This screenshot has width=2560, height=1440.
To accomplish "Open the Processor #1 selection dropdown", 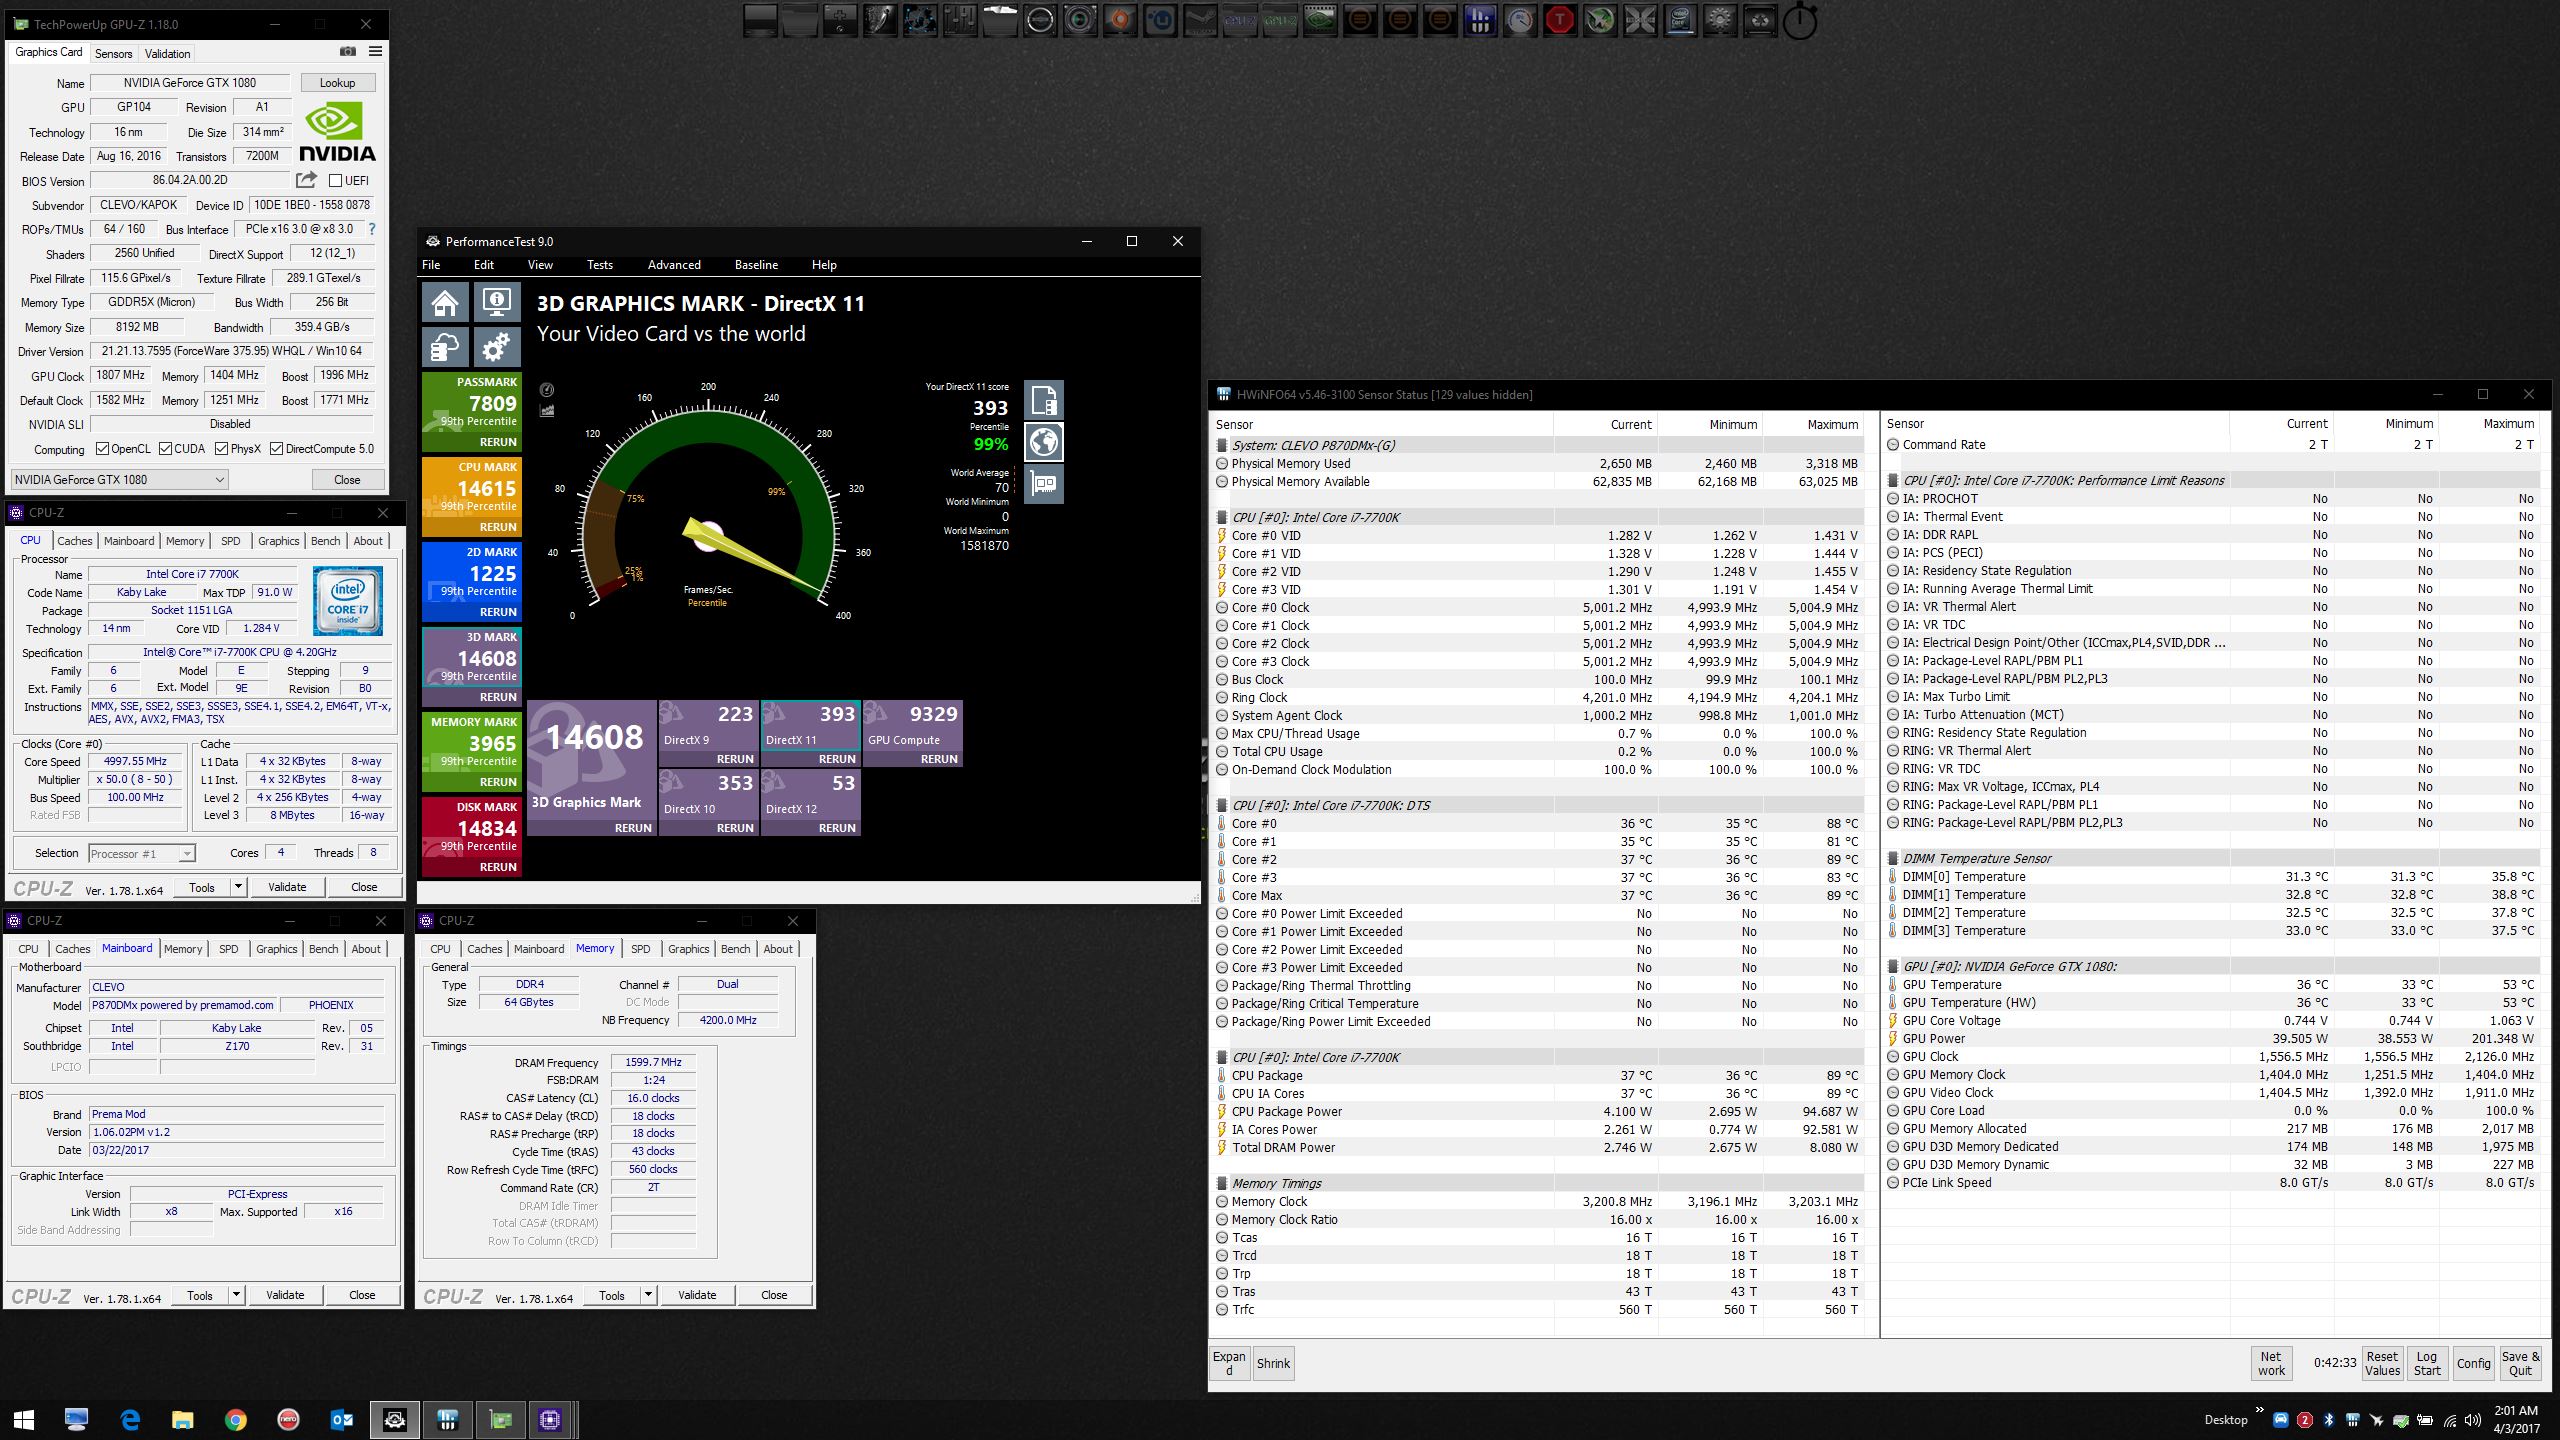I will 186,854.
